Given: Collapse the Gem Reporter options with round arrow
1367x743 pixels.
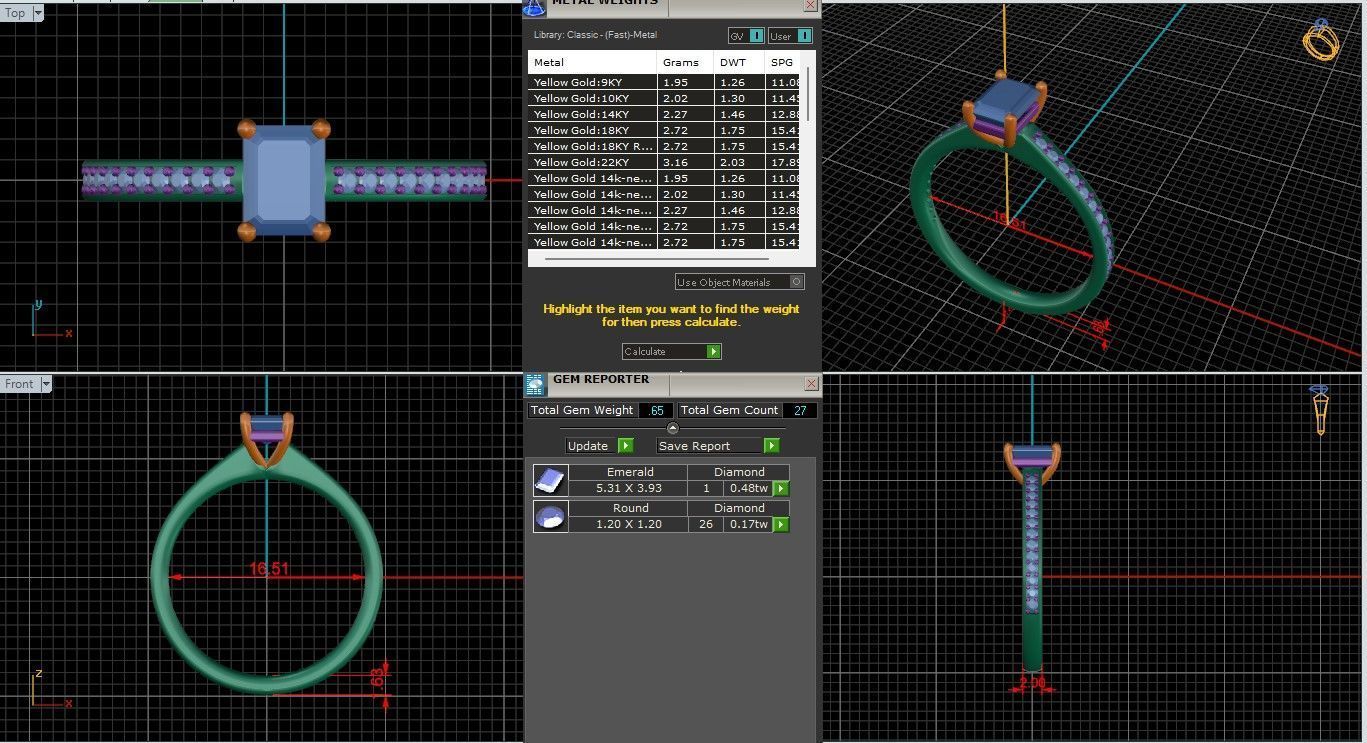Looking at the screenshot, I should pos(673,428).
